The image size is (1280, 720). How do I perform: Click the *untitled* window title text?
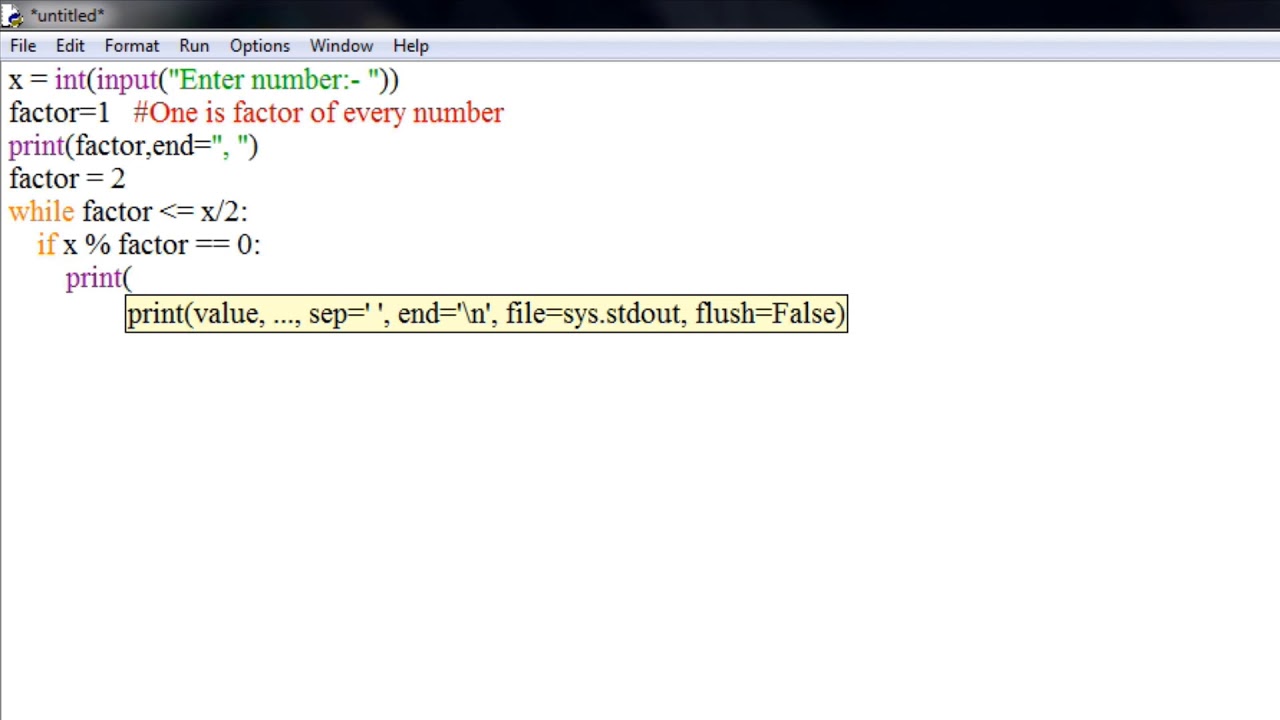67,15
